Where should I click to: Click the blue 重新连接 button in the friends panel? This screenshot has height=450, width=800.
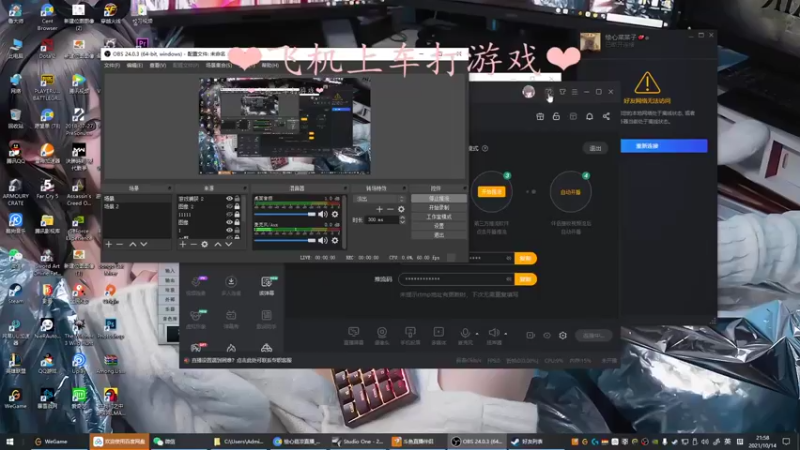tap(664, 146)
